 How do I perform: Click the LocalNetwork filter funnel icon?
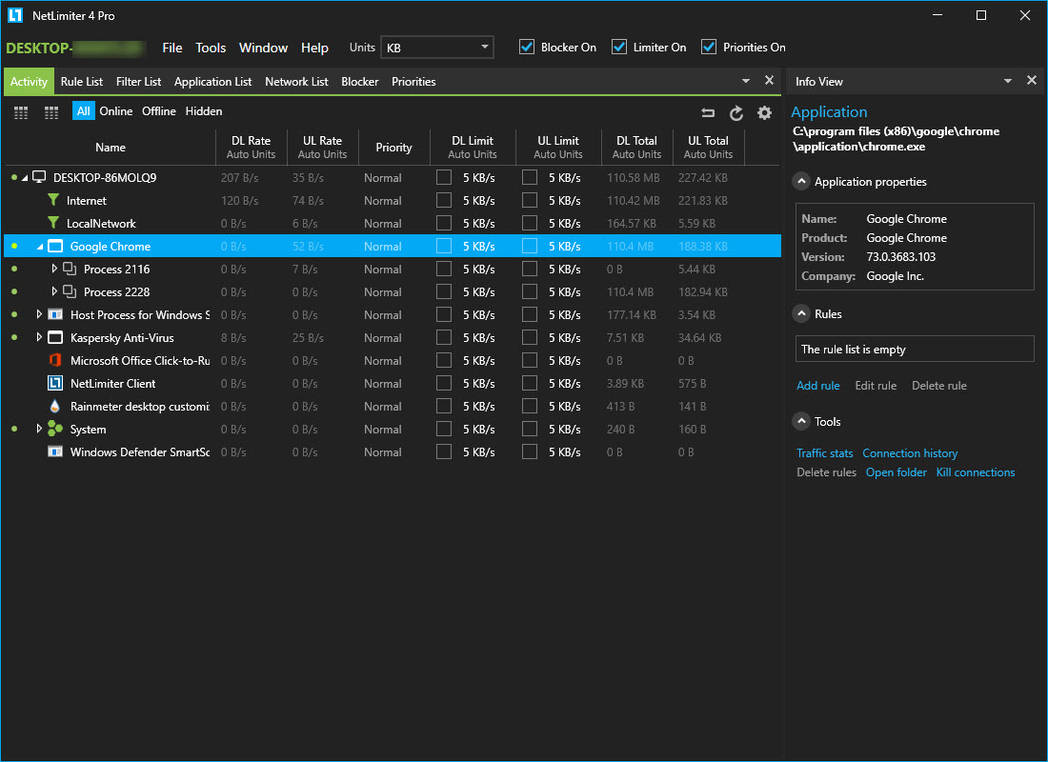53,223
